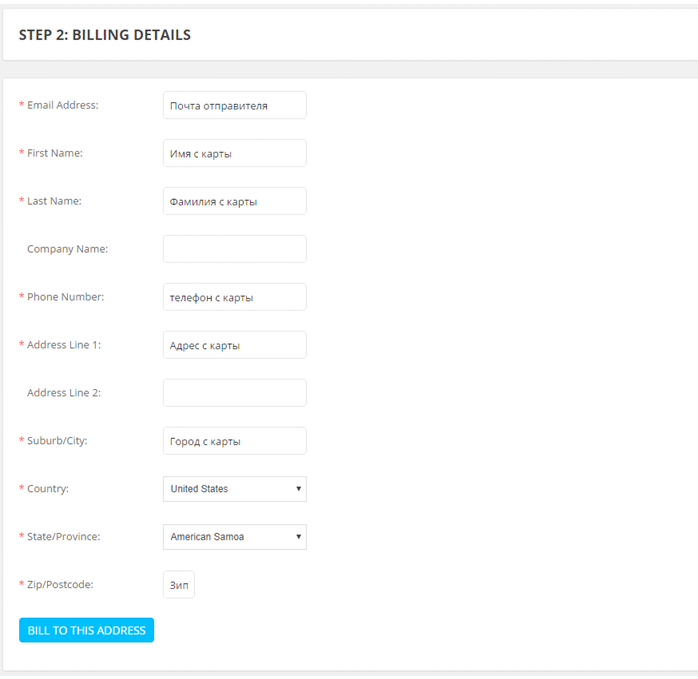The width and height of the screenshot is (698, 679).
Task: Click the empty Company Name field
Action: (x=234, y=249)
